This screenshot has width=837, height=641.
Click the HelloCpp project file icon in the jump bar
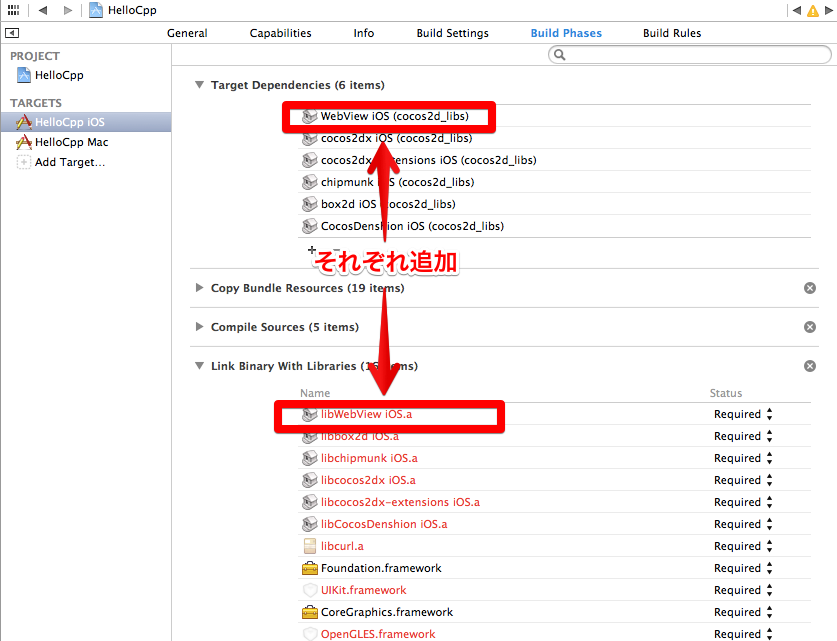tap(96, 10)
